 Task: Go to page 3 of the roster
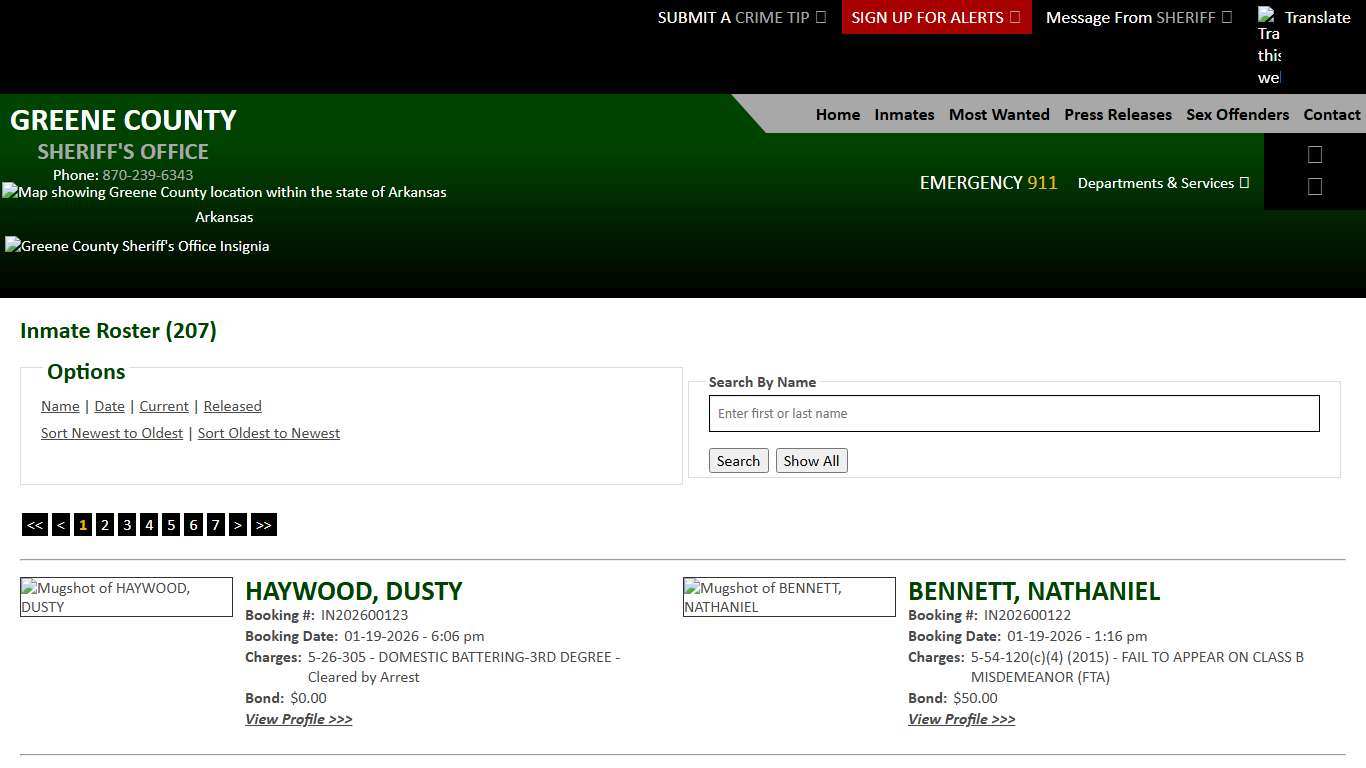[127, 524]
